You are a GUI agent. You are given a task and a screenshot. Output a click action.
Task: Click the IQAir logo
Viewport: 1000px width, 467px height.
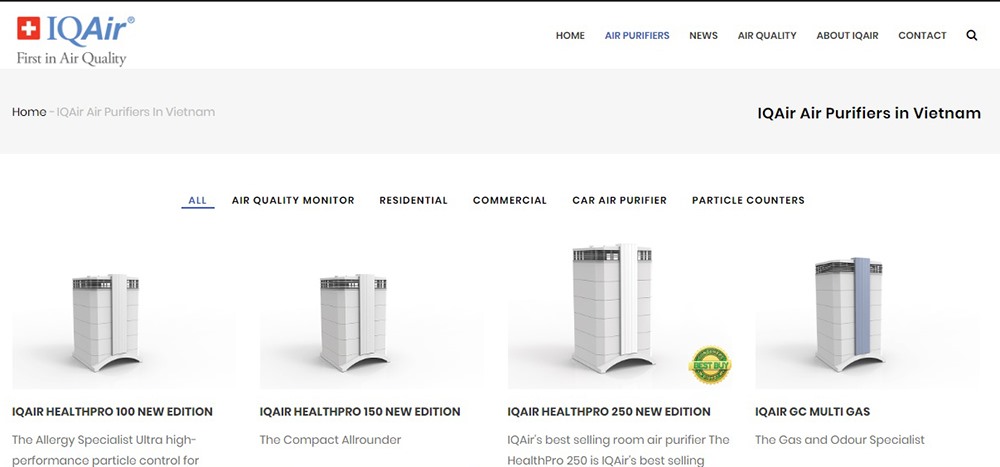(x=76, y=40)
